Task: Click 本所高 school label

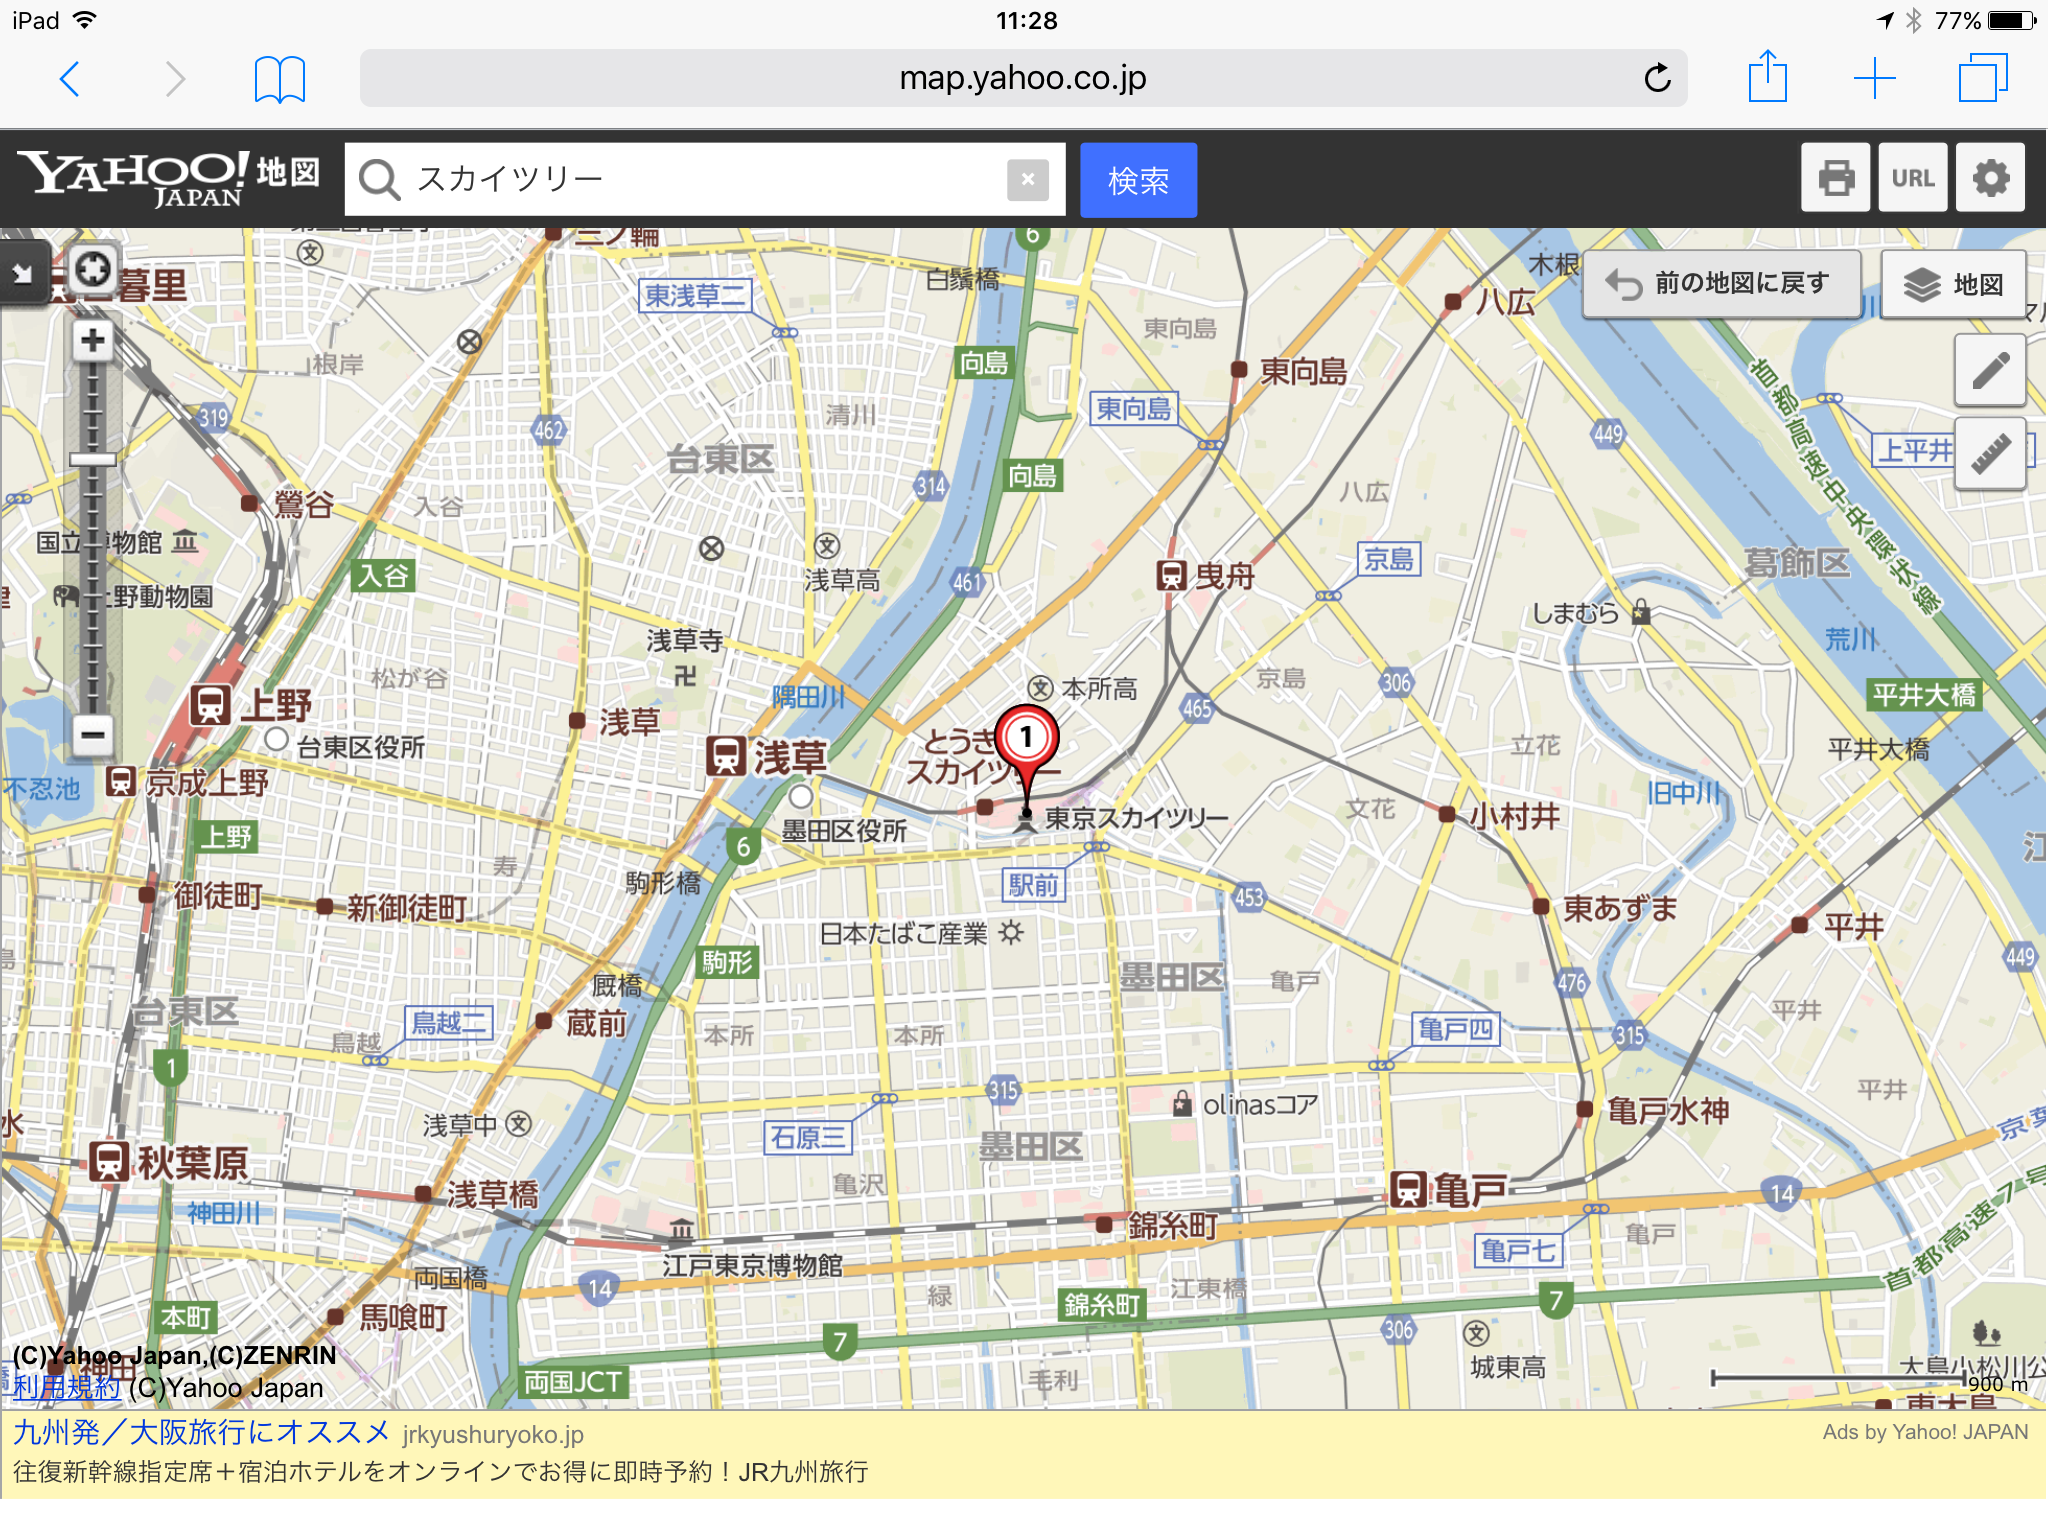Action: click(1099, 689)
